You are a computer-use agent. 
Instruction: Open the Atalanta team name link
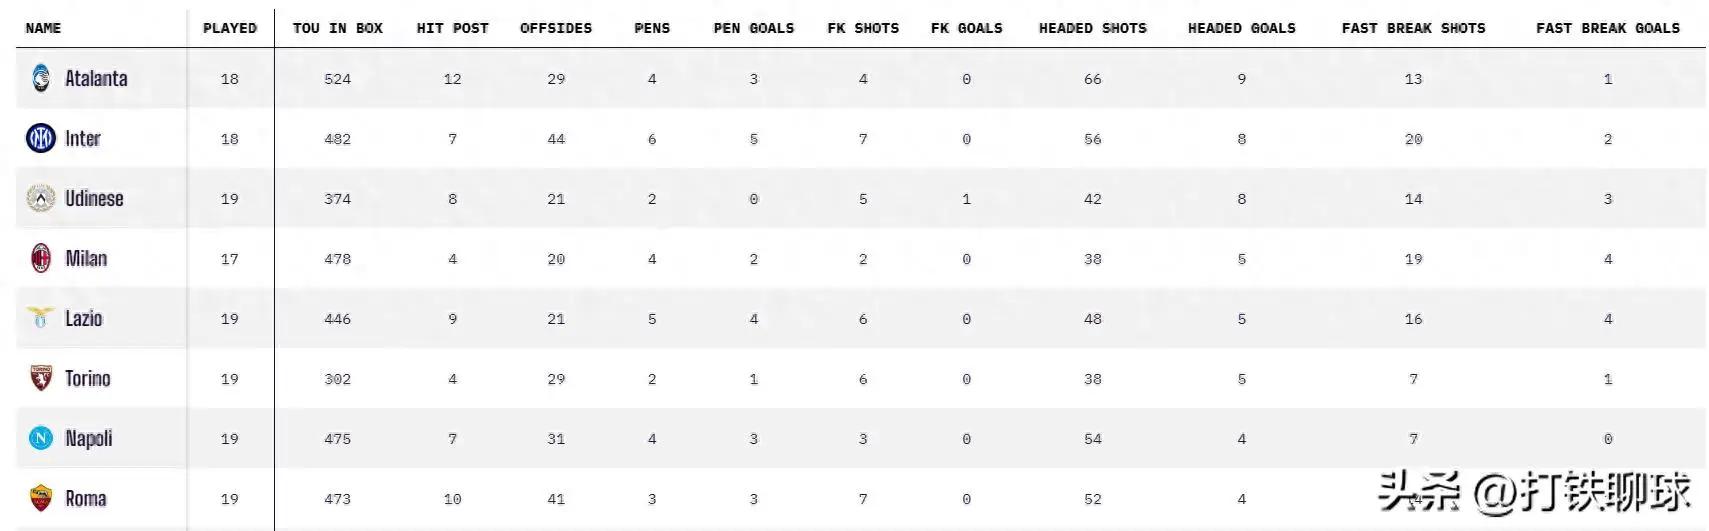click(x=96, y=78)
